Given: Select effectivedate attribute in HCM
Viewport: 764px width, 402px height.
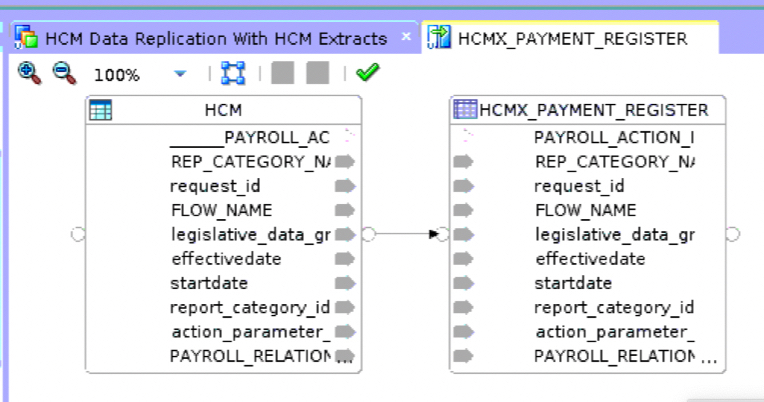Looking at the screenshot, I should pos(226,259).
